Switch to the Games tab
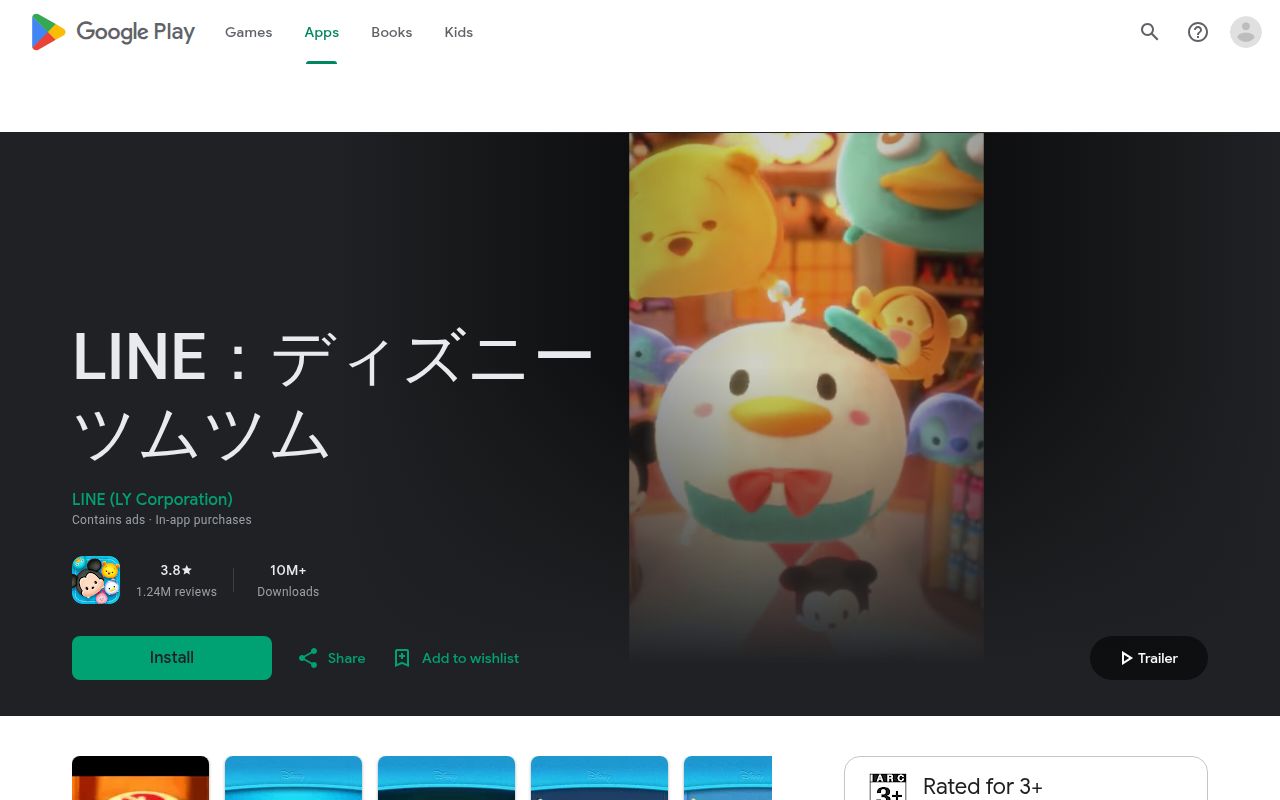The height and width of the screenshot is (800, 1280). point(248,32)
